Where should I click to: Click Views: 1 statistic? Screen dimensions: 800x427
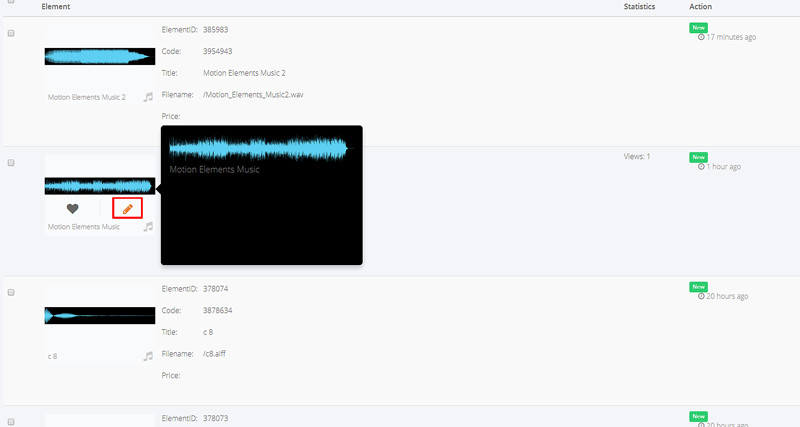(x=637, y=157)
